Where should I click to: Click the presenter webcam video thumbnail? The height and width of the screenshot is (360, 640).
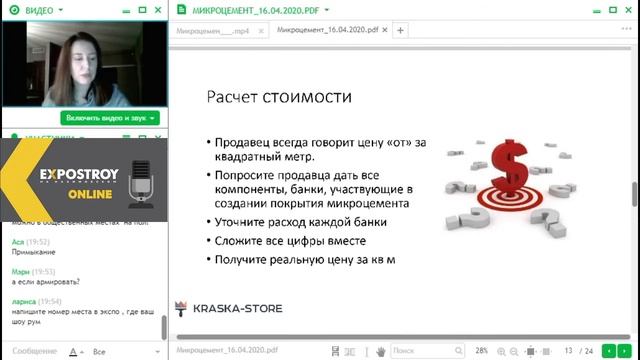point(85,64)
